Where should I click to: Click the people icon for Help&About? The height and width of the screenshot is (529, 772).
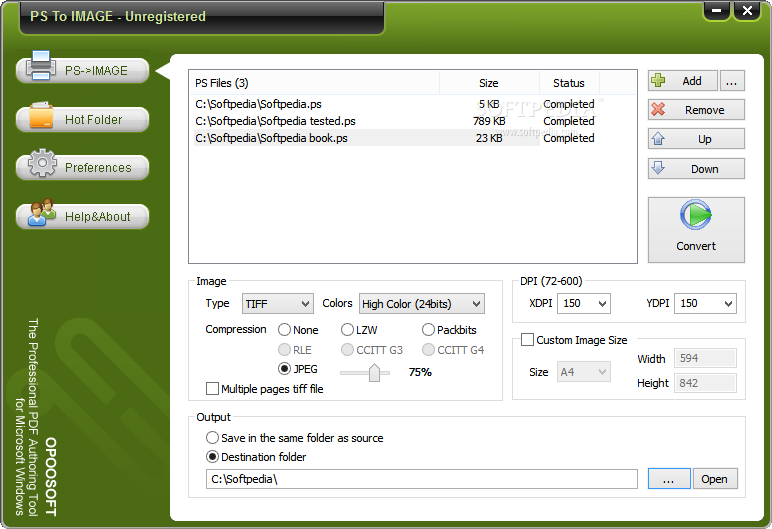pyautogui.click(x=42, y=212)
